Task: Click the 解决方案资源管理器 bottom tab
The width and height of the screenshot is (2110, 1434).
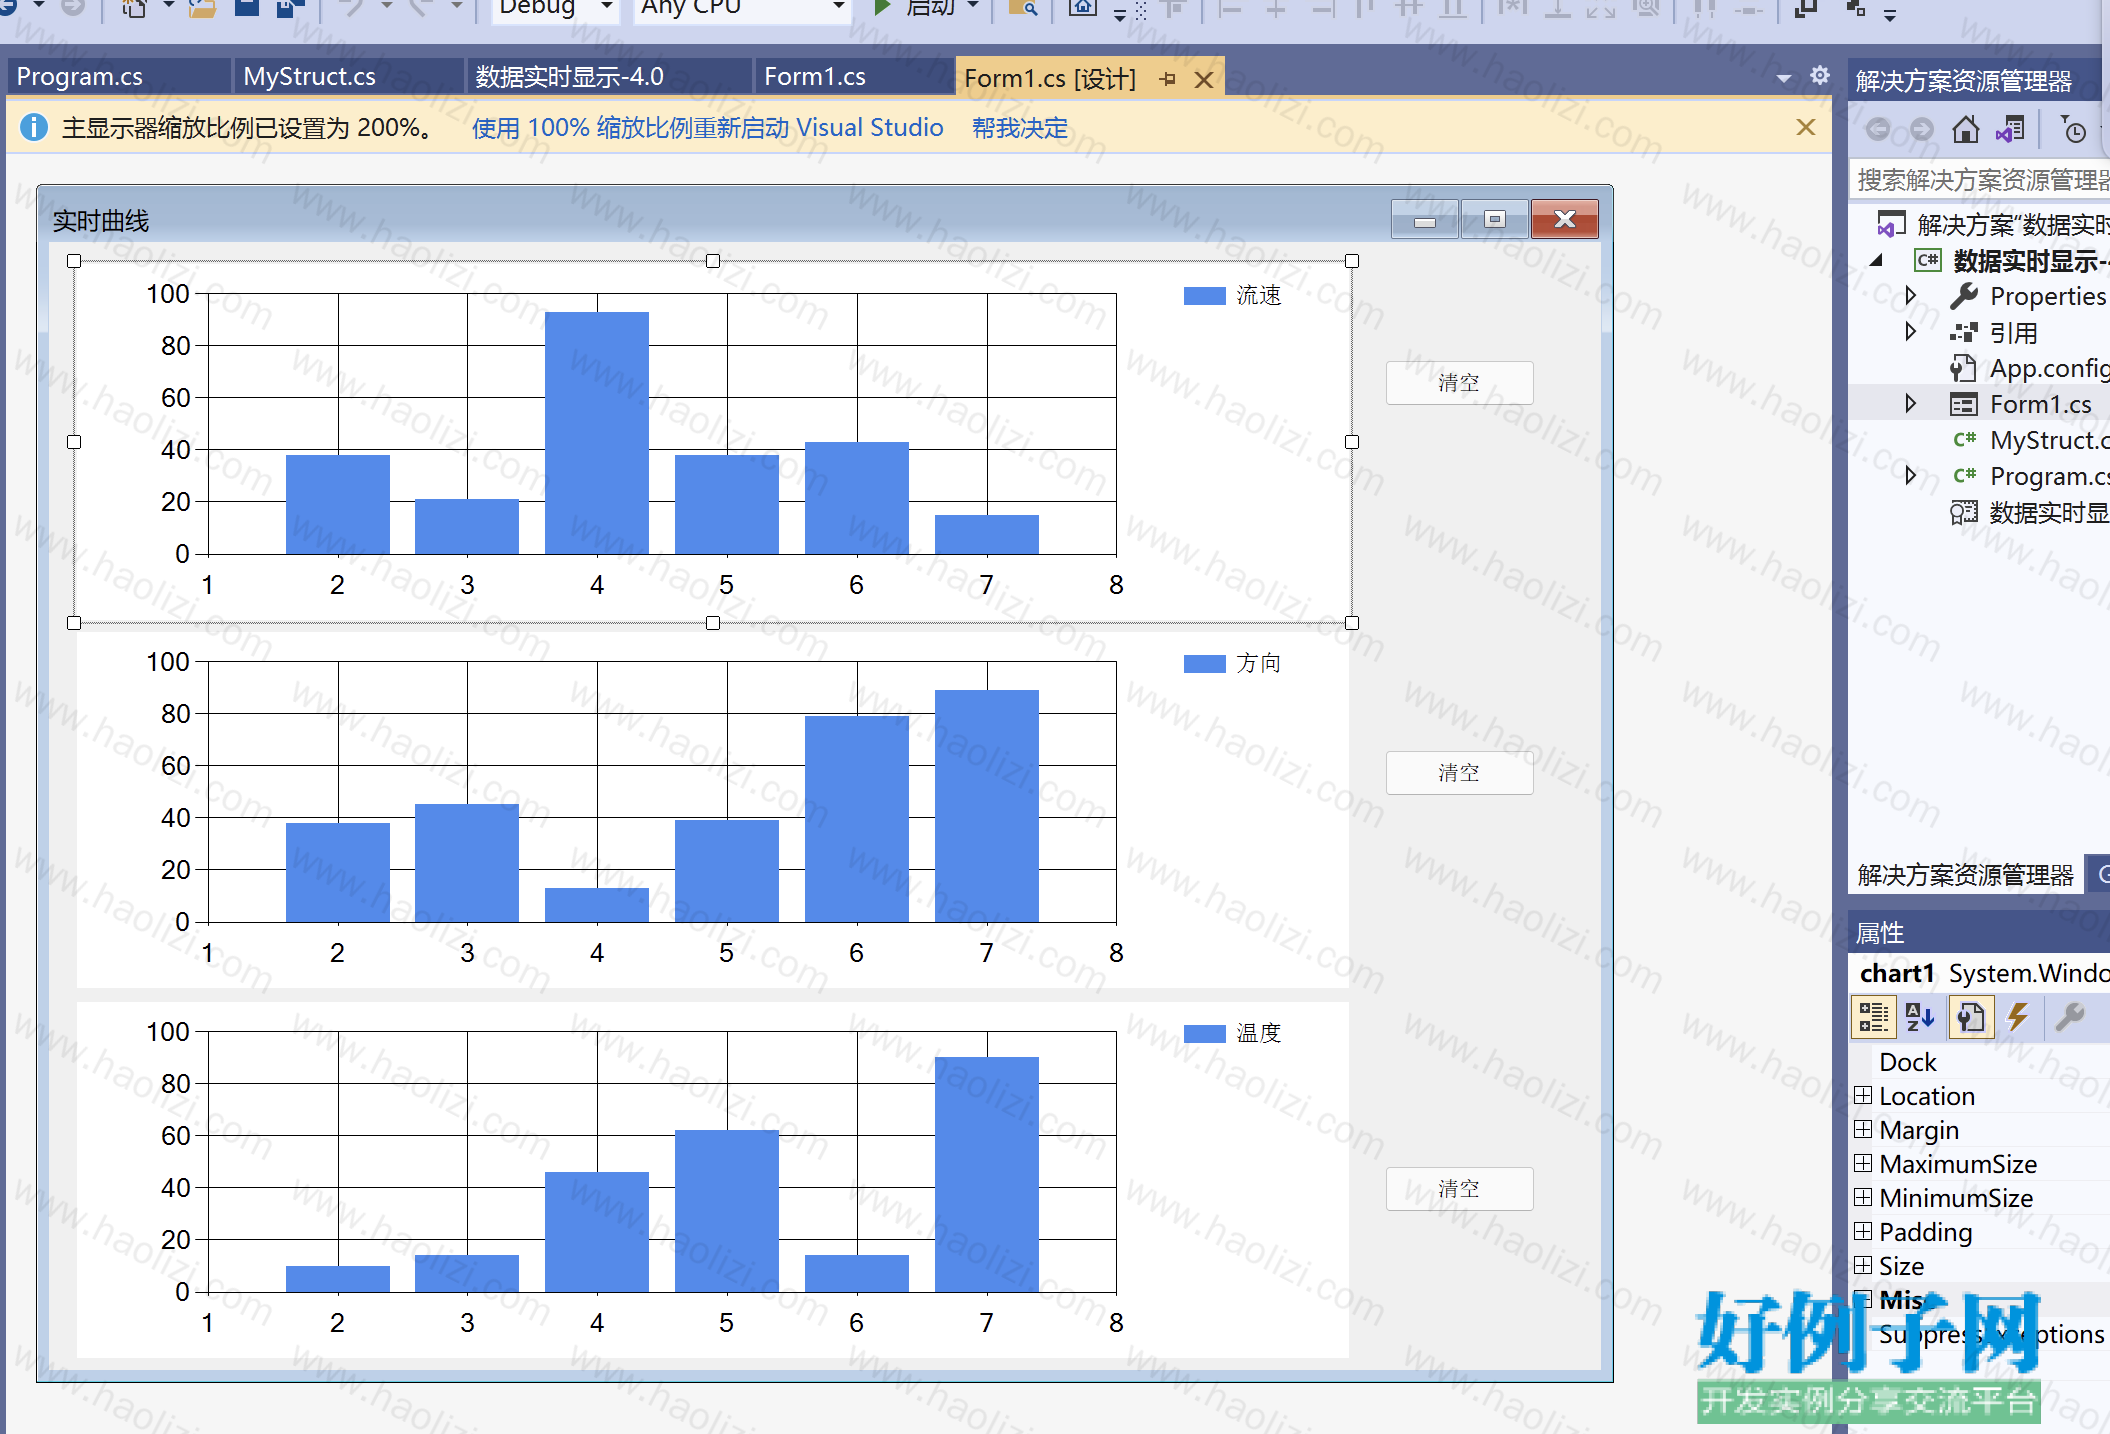Action: (x=1965, y=875)
